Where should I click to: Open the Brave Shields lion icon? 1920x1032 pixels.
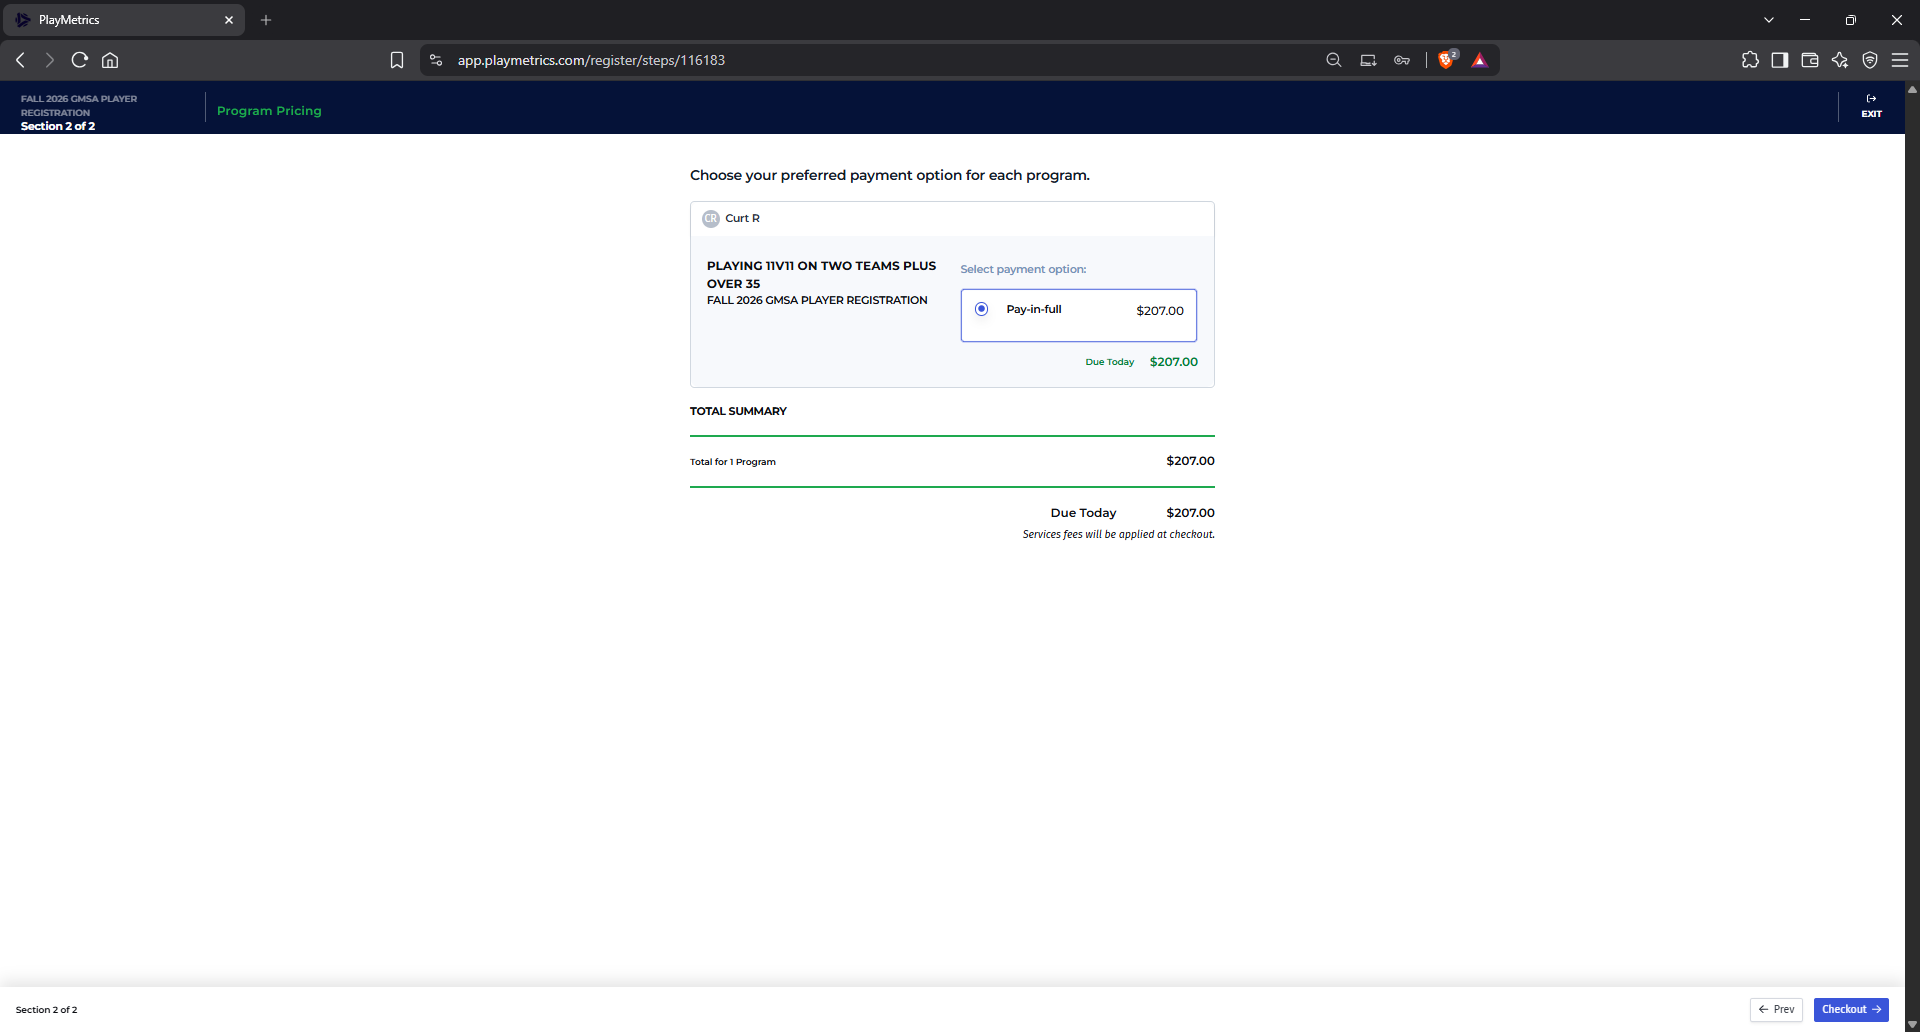click(x=1446, y=60)
